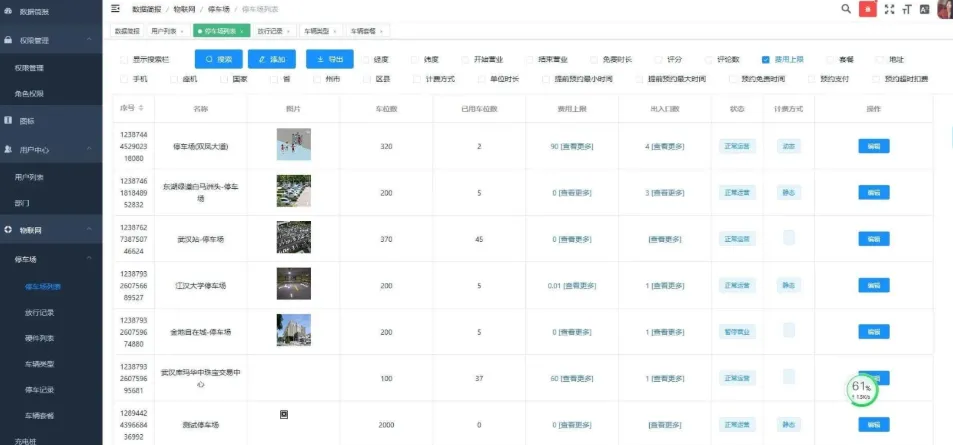Open photo thumbnail of 武汉站-停车场

(x=293, y=239)
